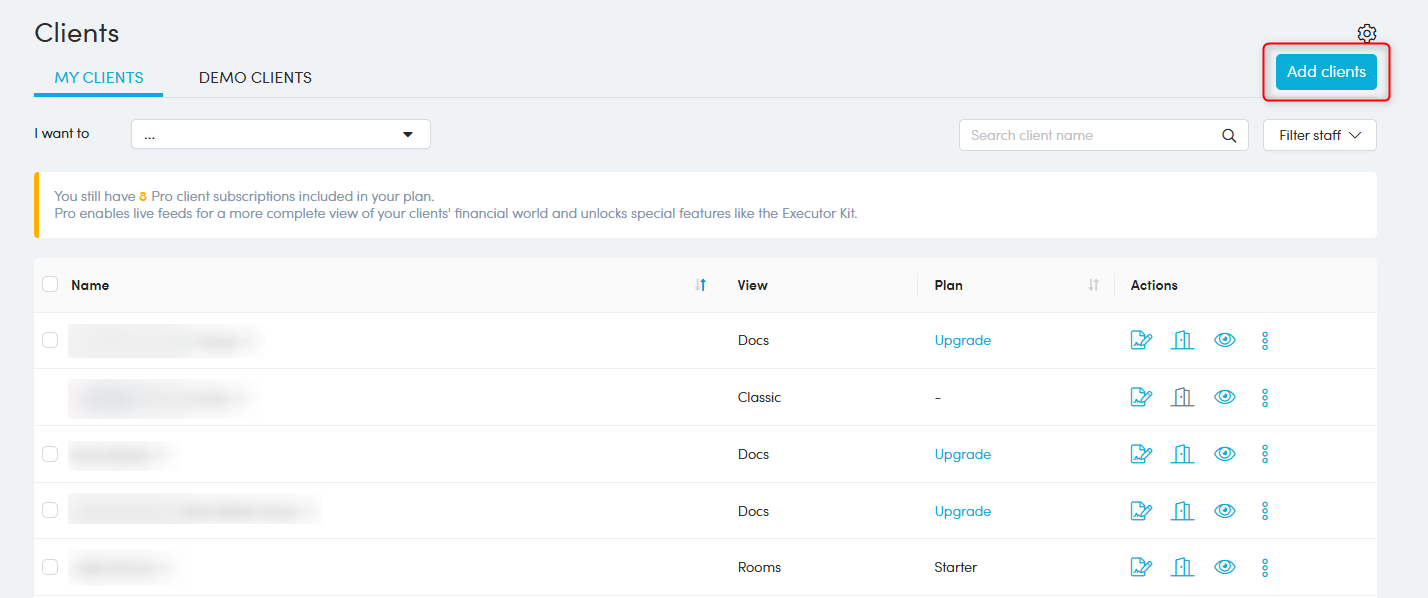1428x598 pixels.
Task: Open the settings gear icon above Add clients
Action: coord(1366,34)
